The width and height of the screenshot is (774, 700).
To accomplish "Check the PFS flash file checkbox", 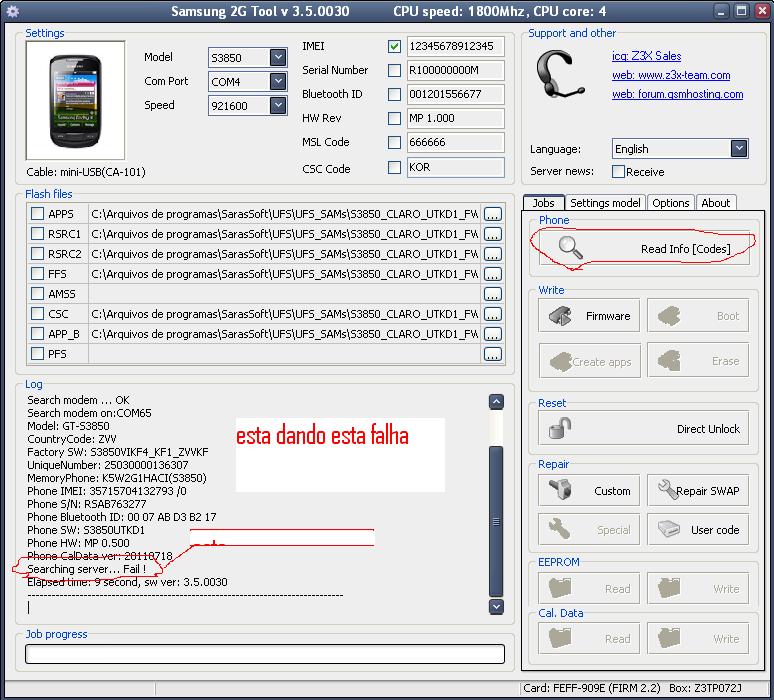I will pos(38,353).
